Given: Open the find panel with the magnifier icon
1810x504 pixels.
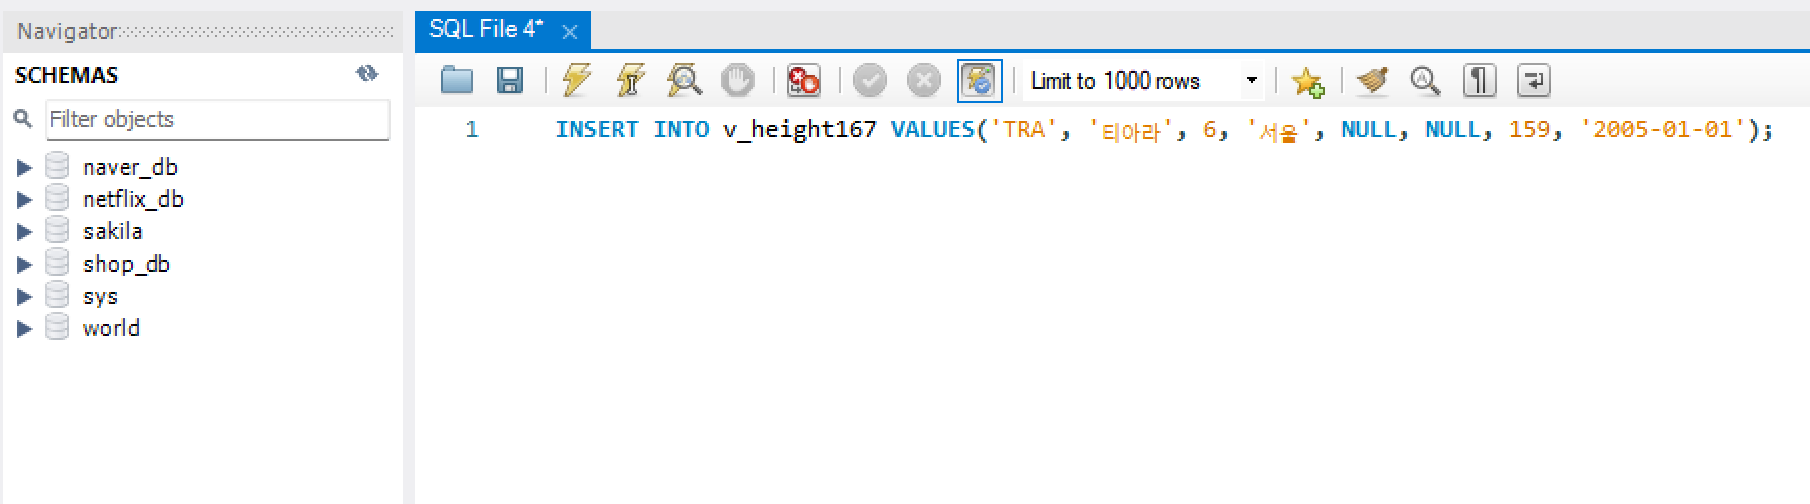Looking at the screenshot, I should [x=1425, y=80].
